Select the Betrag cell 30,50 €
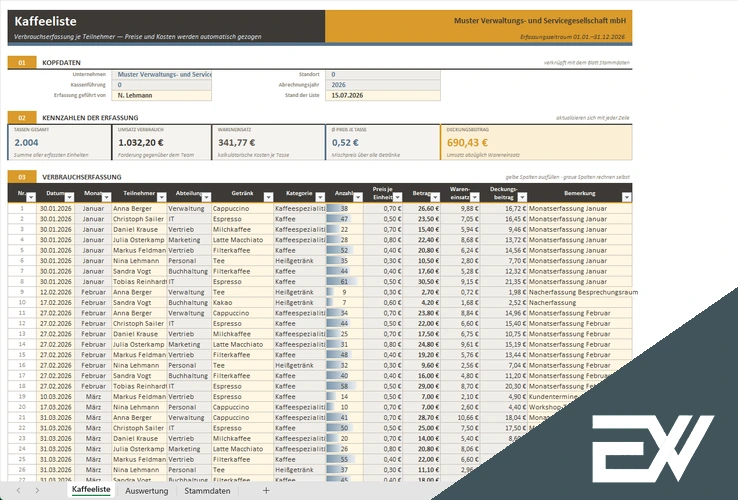Screen dimensions: 738x500 click(422, 282)
